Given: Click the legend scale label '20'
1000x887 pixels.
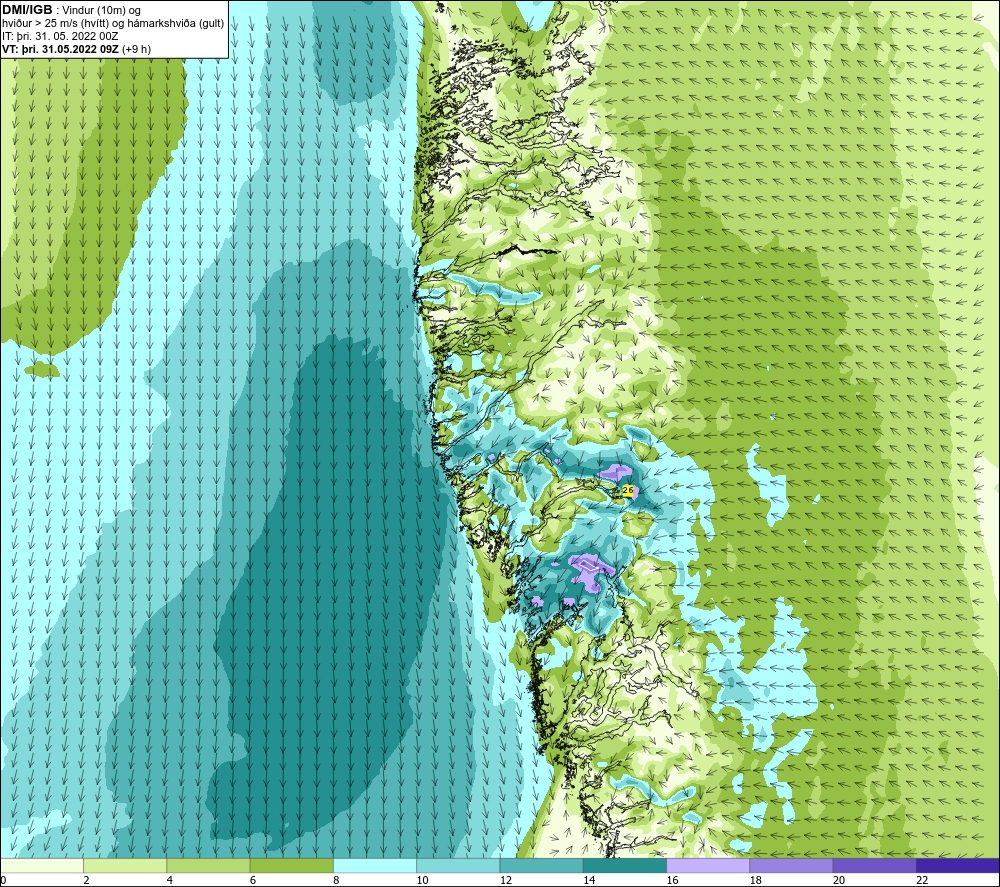Looking at the screenshot, I should pyautogui.click(x=839, y=880).
